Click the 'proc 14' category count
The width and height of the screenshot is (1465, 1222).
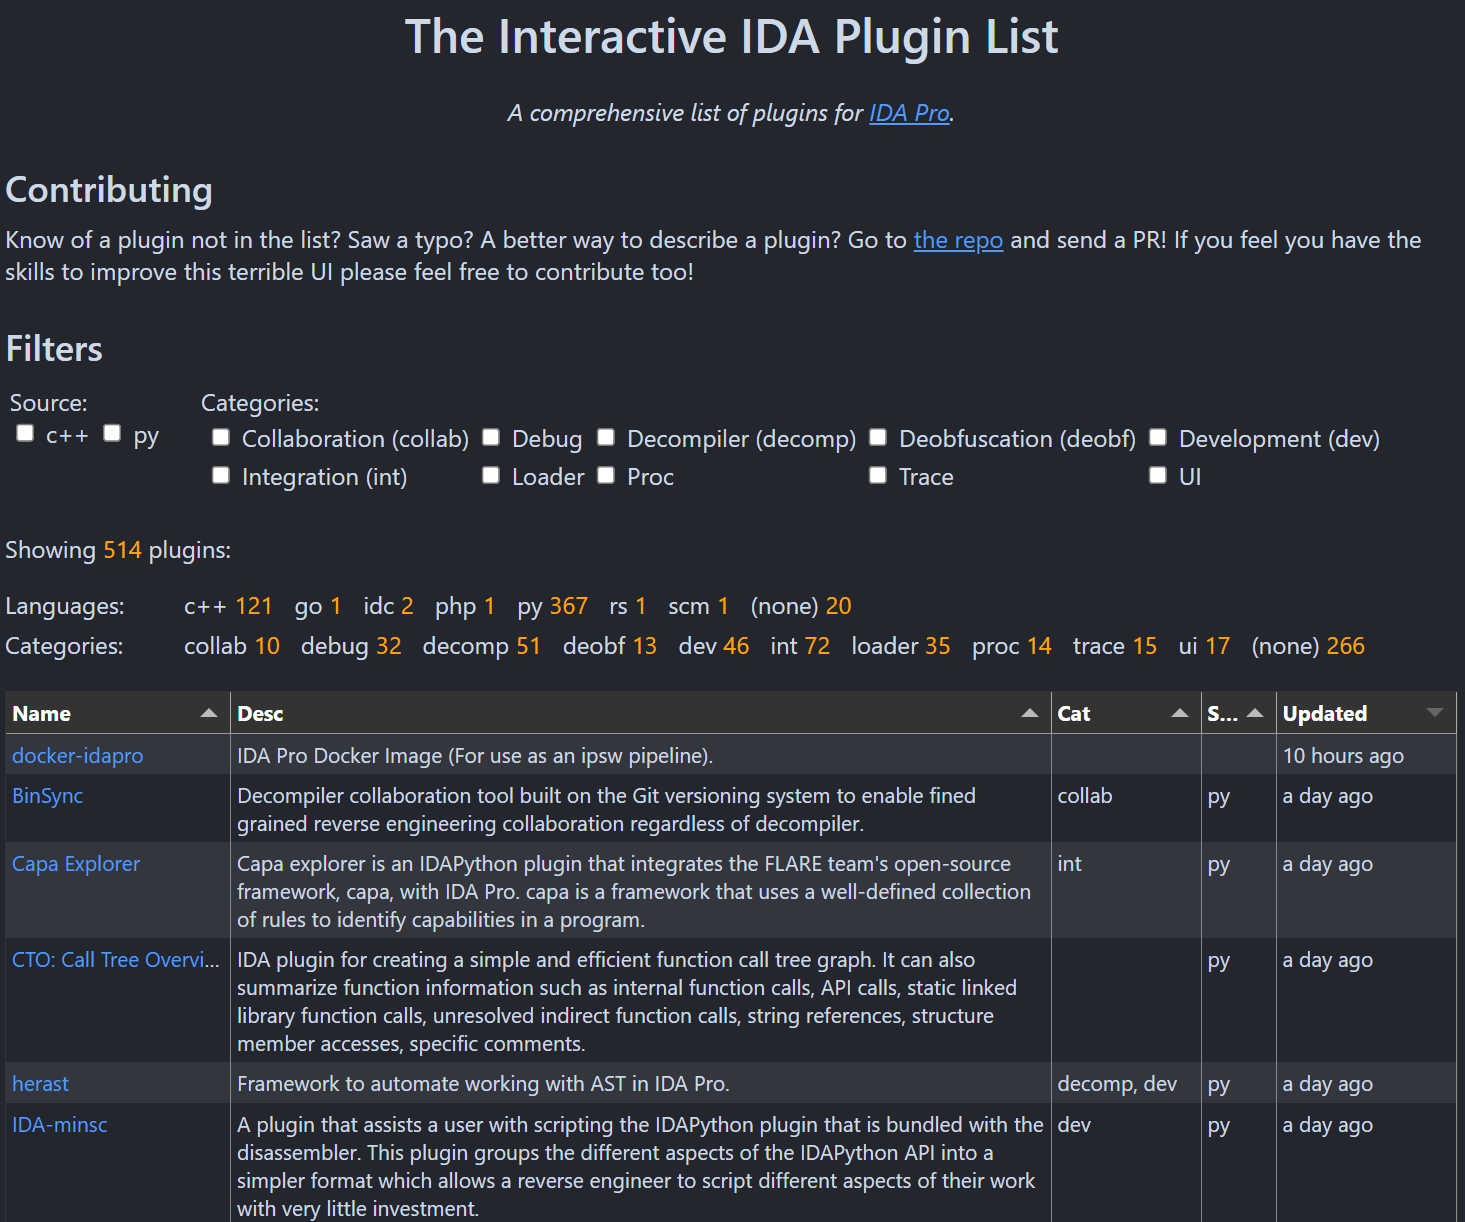pos(1012,646)
